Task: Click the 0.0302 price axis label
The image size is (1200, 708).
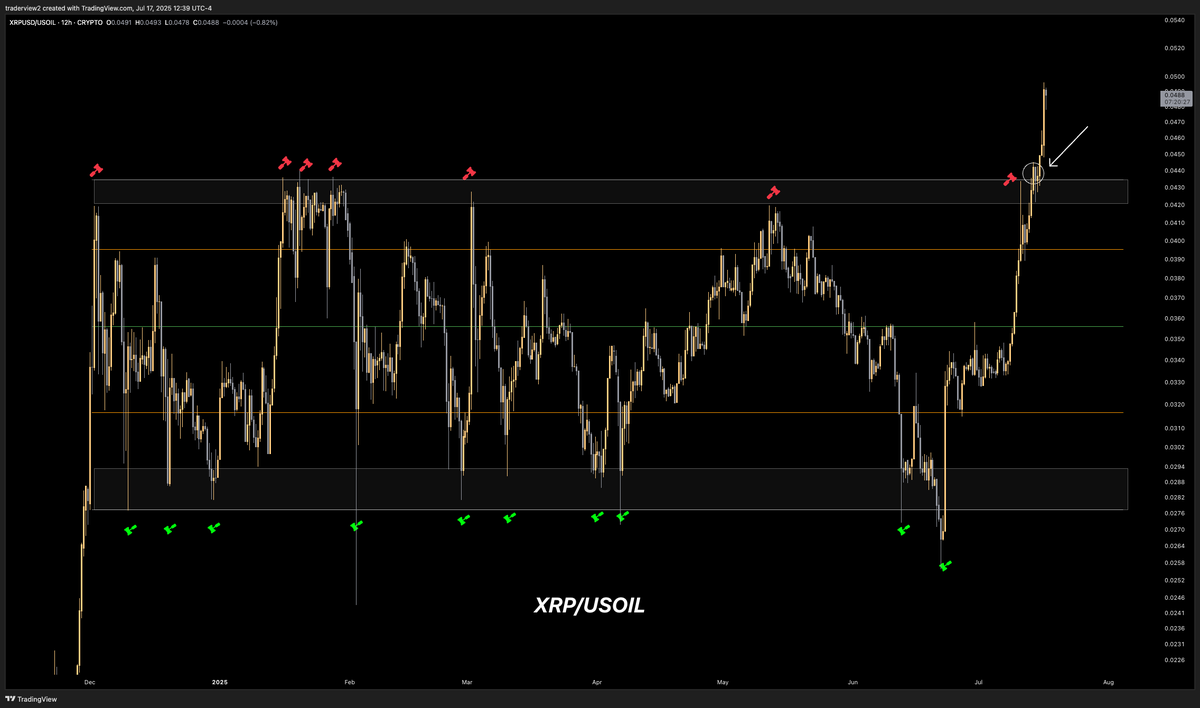Action: pos(1174,447)
